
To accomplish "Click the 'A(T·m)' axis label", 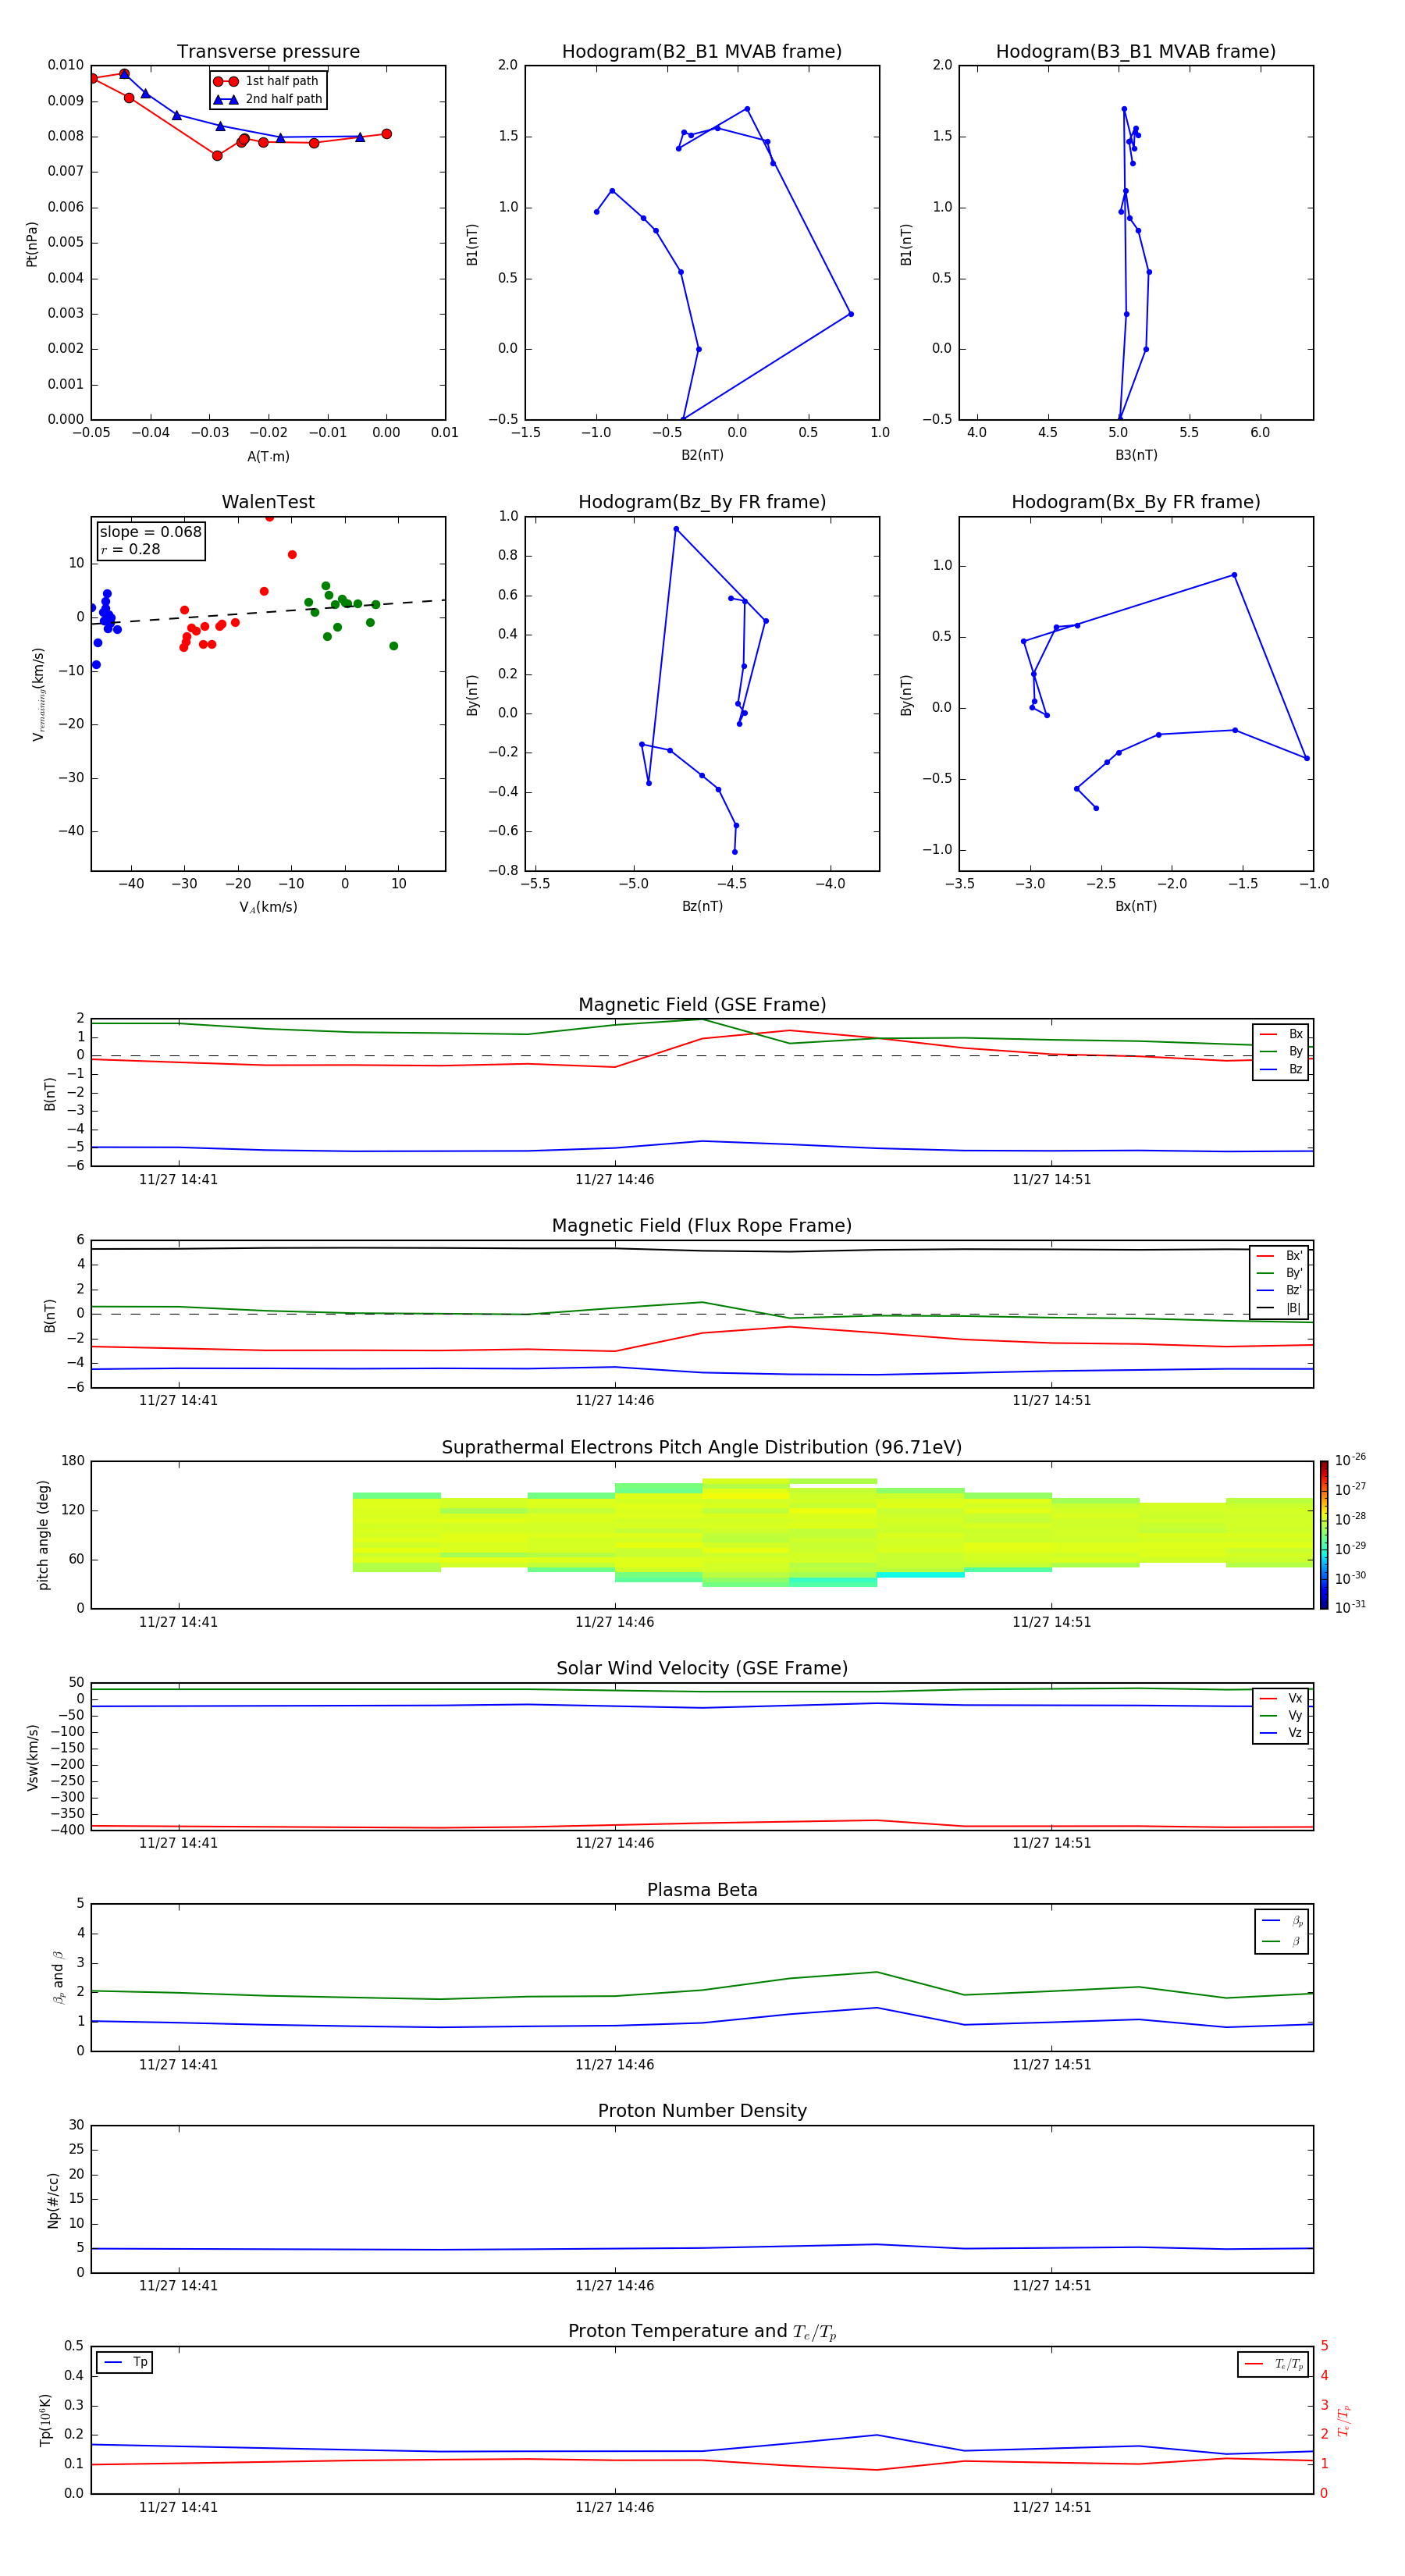I will point(268,457).
